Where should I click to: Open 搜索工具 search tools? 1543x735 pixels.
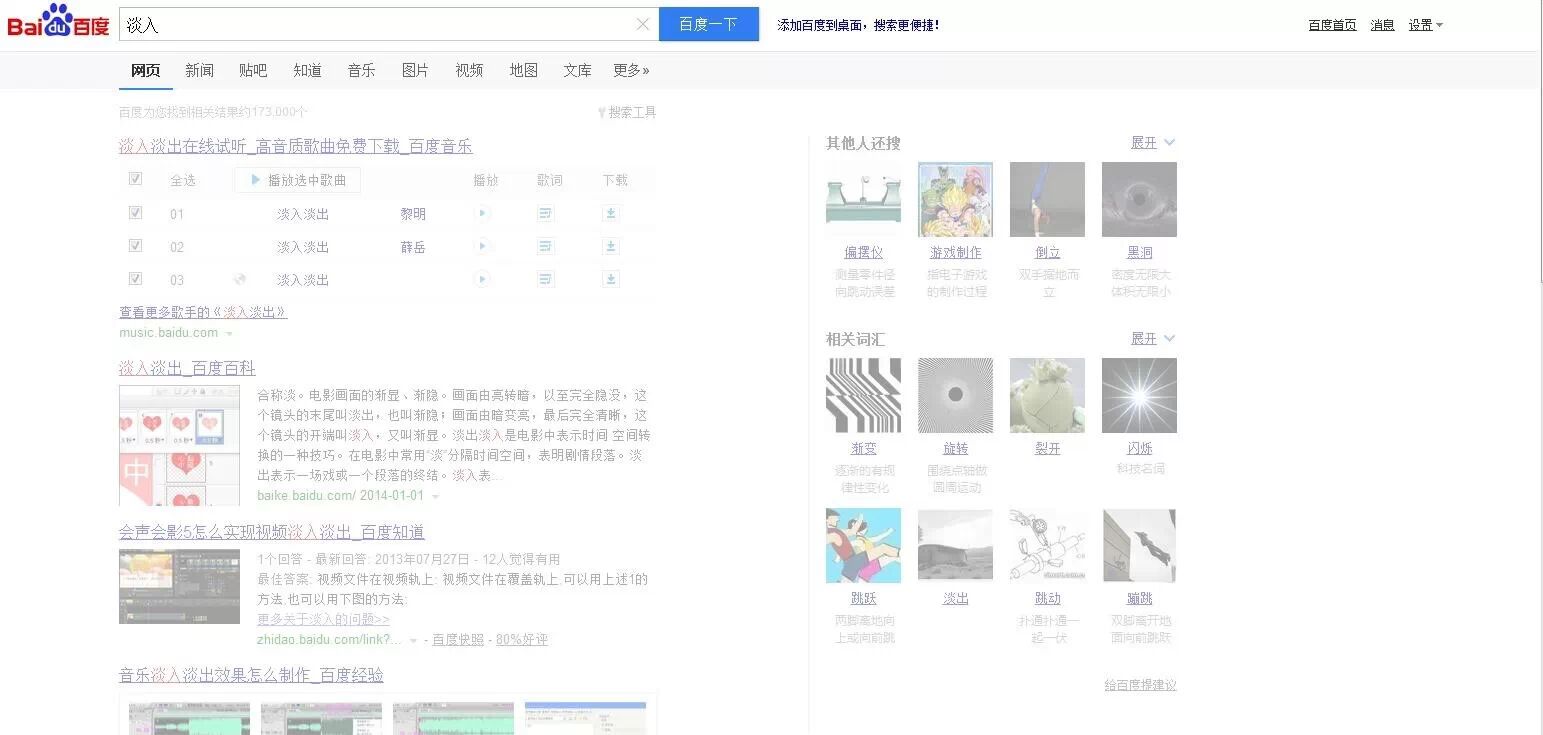(627, 112)
